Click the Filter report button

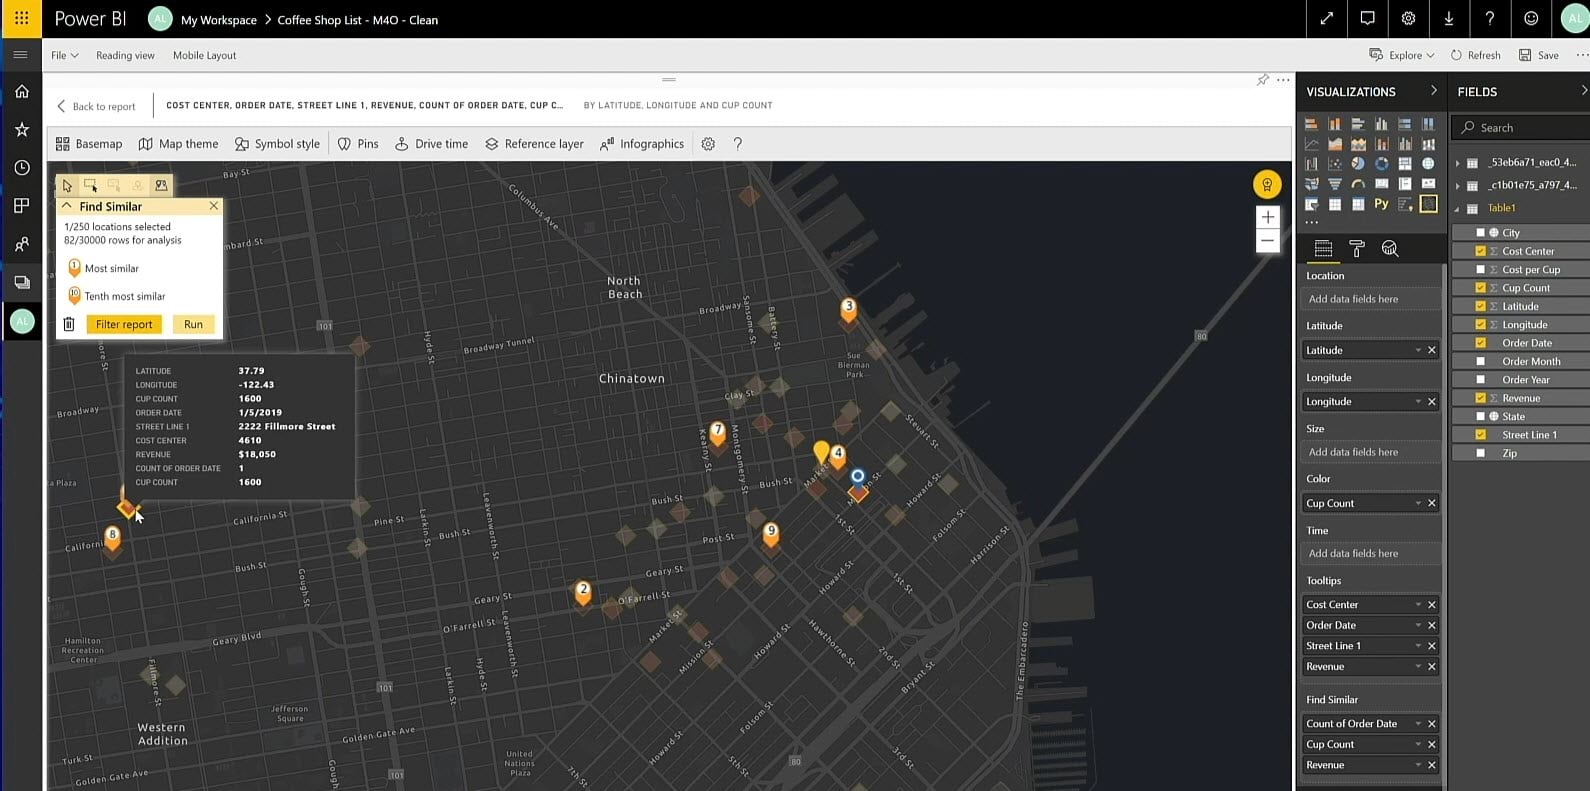tap(124, 324)
